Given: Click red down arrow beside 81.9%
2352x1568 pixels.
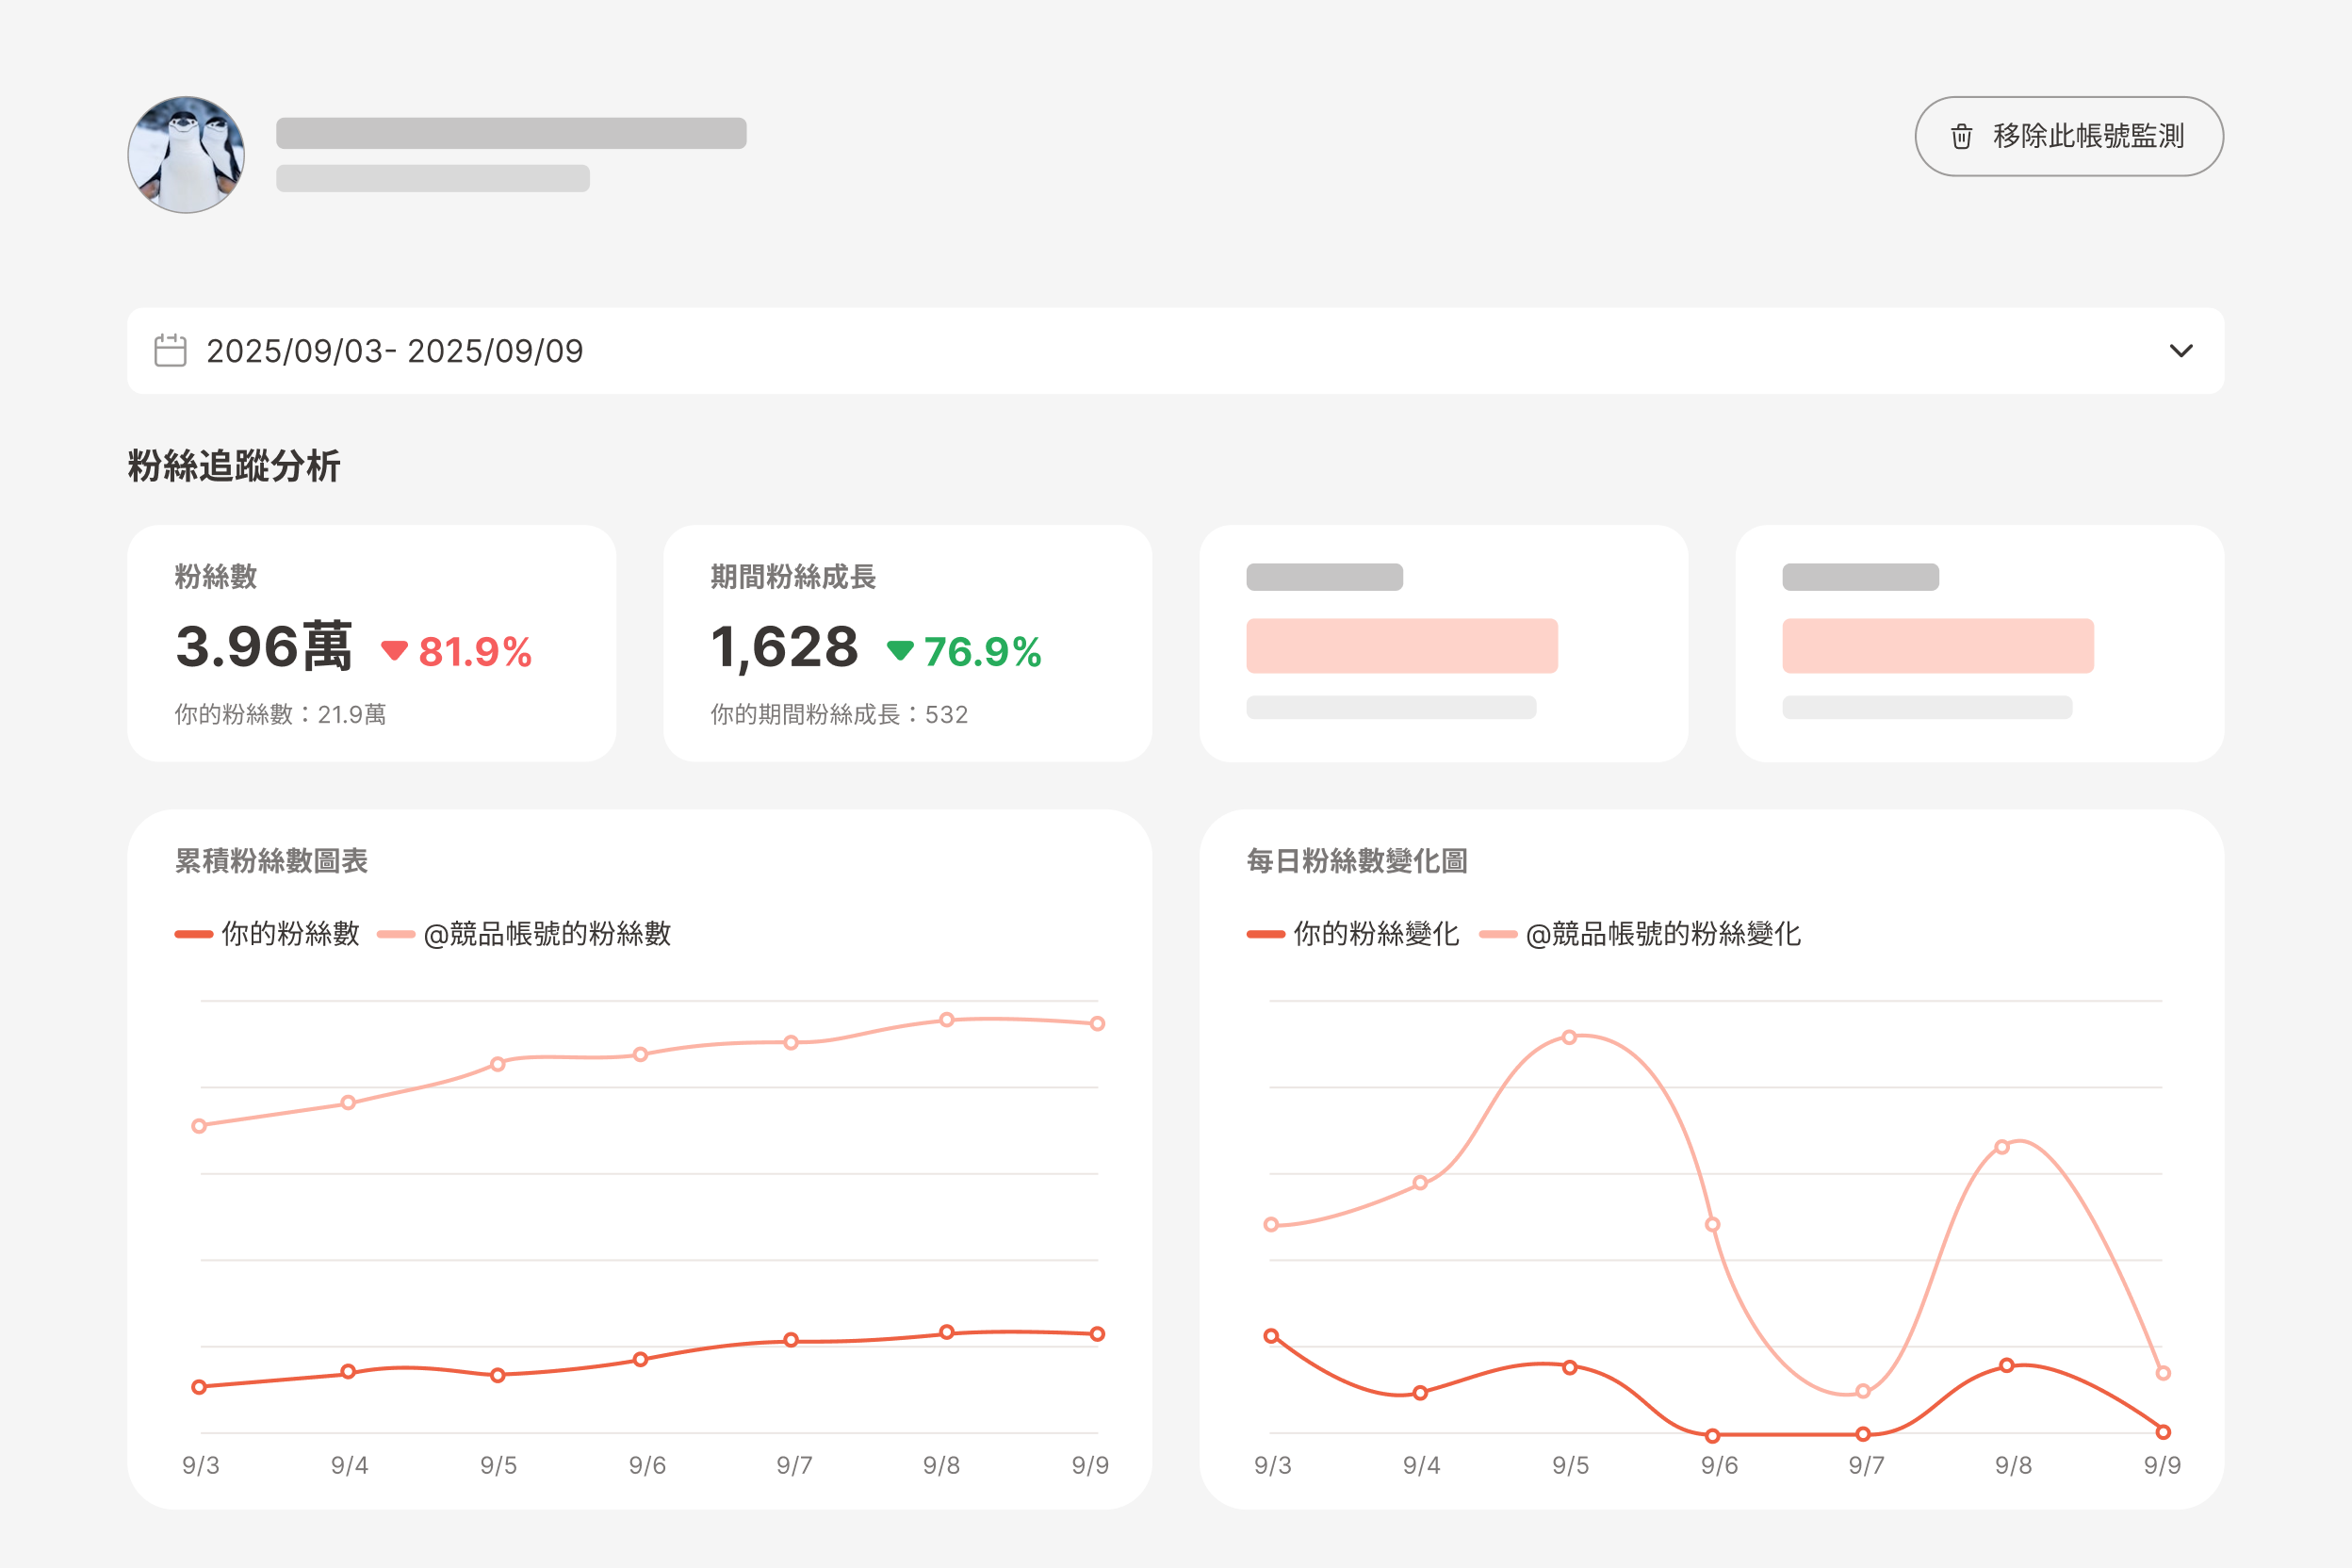Looking at the screenshot, I should click(x=394, y=651).
